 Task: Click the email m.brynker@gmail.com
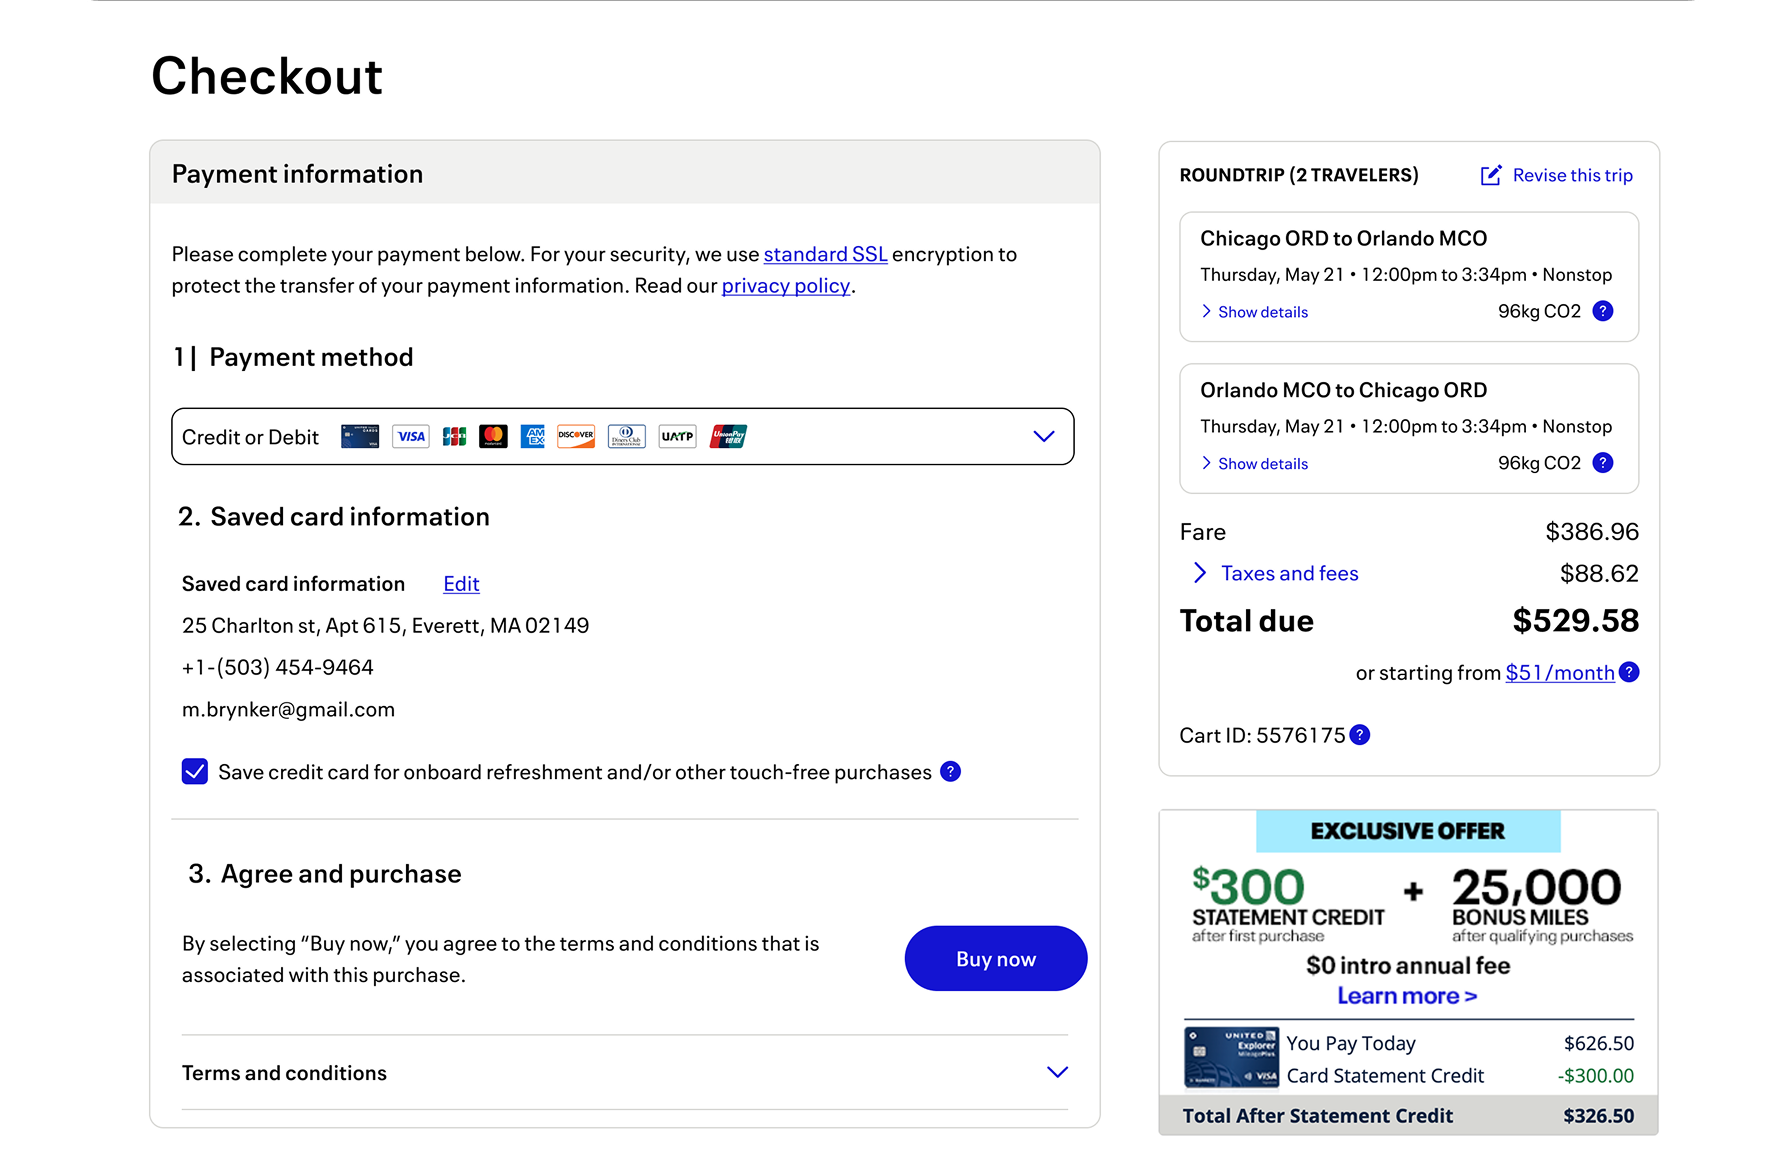289,709
